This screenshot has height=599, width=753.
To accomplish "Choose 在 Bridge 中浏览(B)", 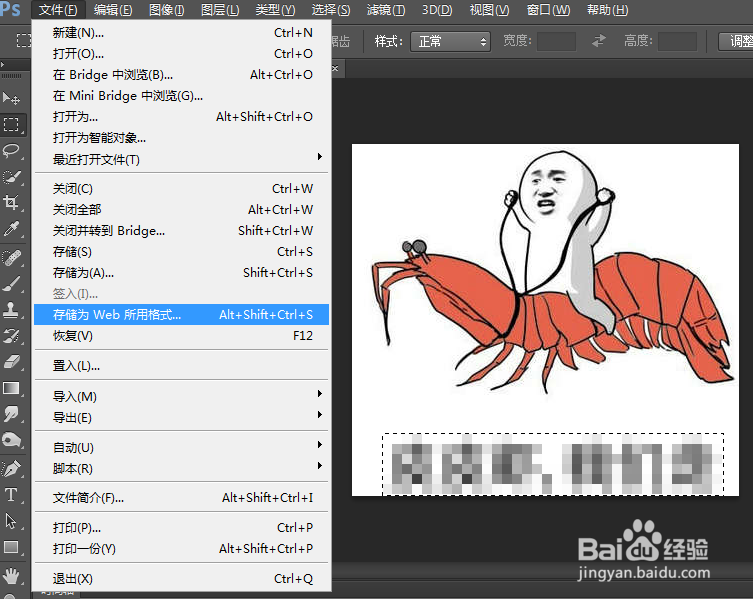I will pyautogui.click(x=182, y=75).
